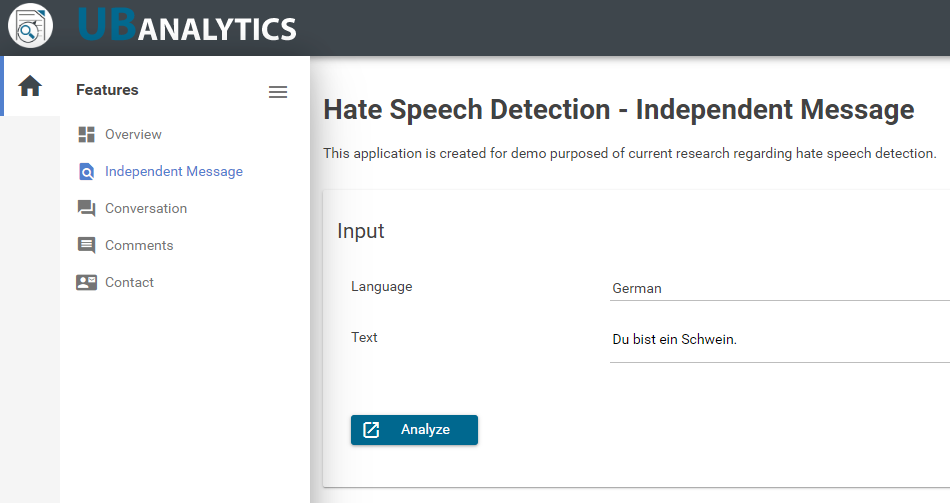Click the Analyze button
The width and height of the screenshot is (950, 503).
point(414,430)
